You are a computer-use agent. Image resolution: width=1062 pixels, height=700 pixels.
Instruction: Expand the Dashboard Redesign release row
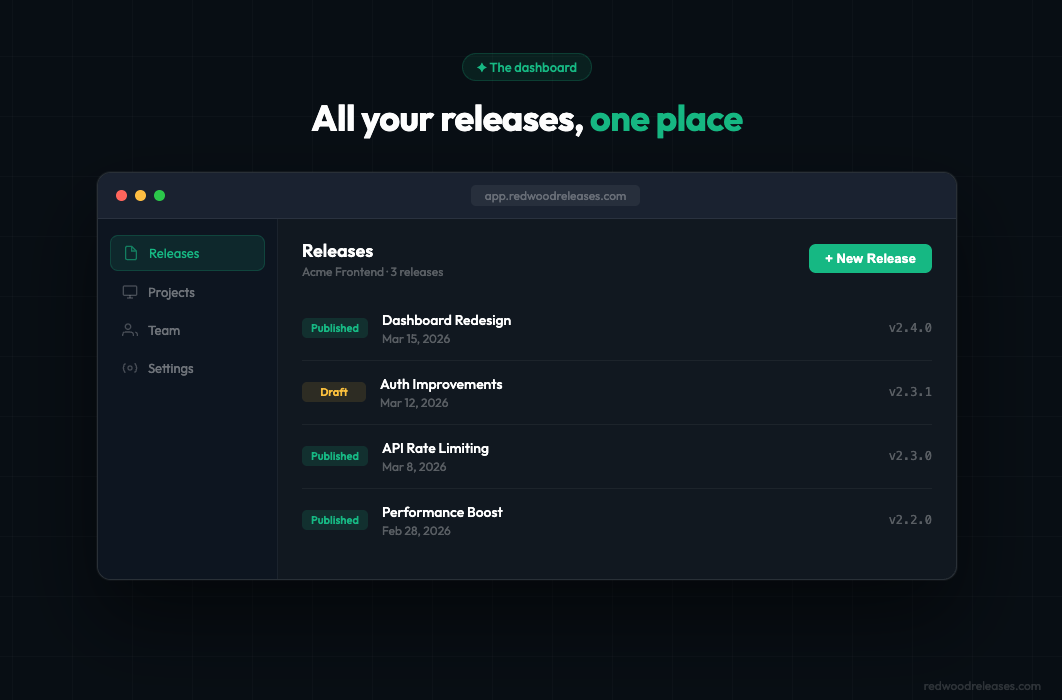pyautogui.click(x=617, y=327)
